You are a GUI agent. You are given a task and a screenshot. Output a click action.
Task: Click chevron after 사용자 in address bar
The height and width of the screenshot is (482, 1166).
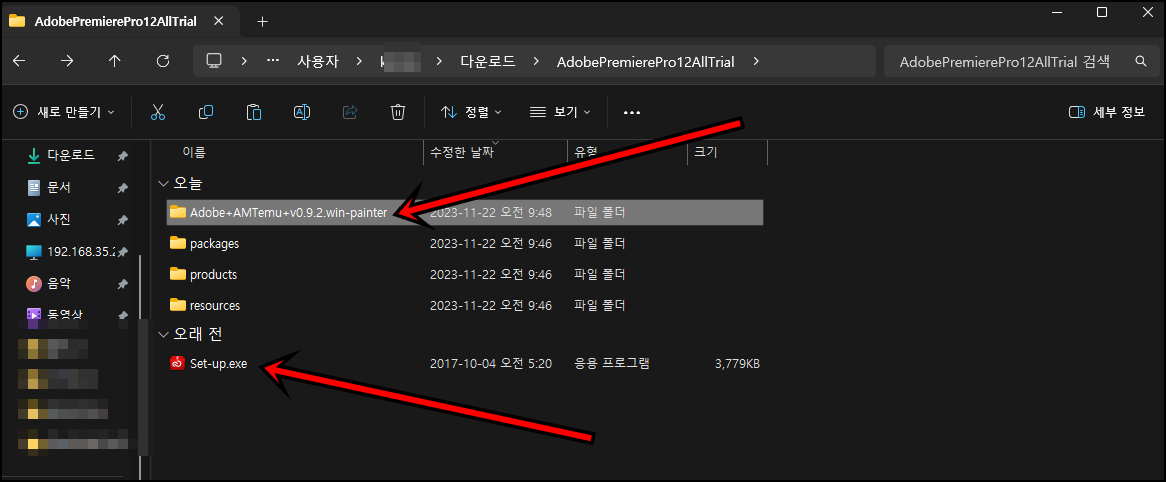click(359, 62)
